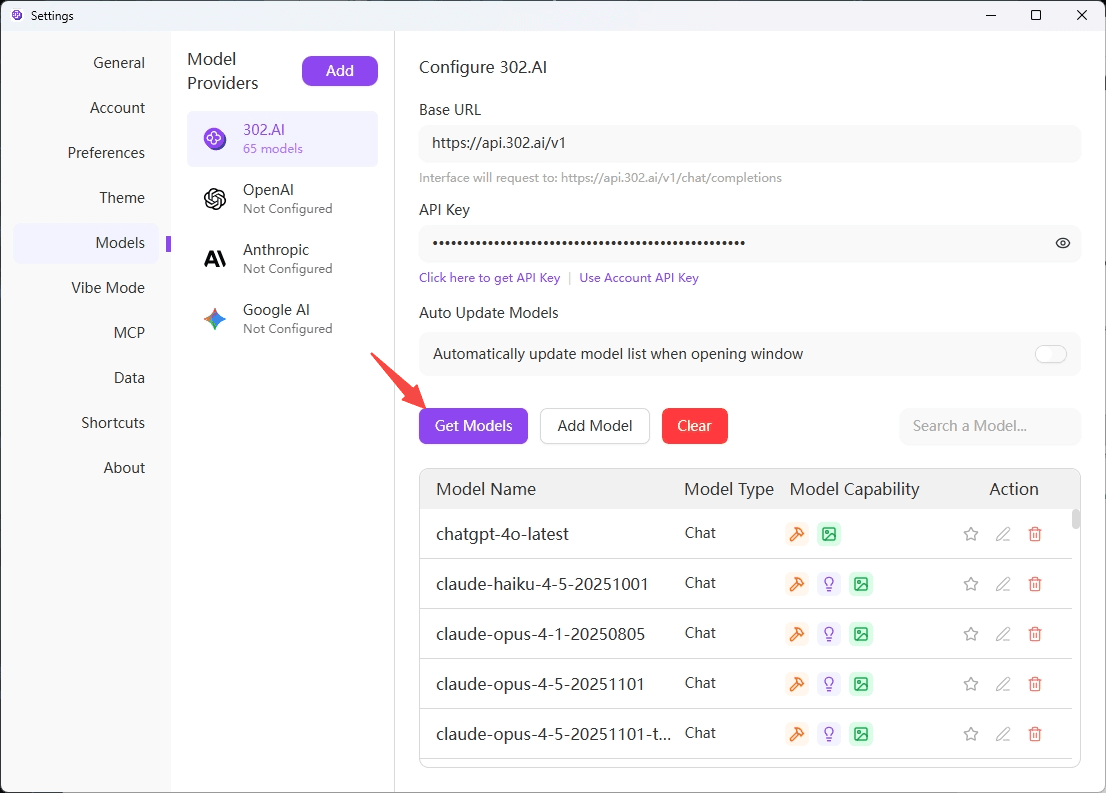Delete the claude-opus-4-5-20251101 model

[1035, 684]
